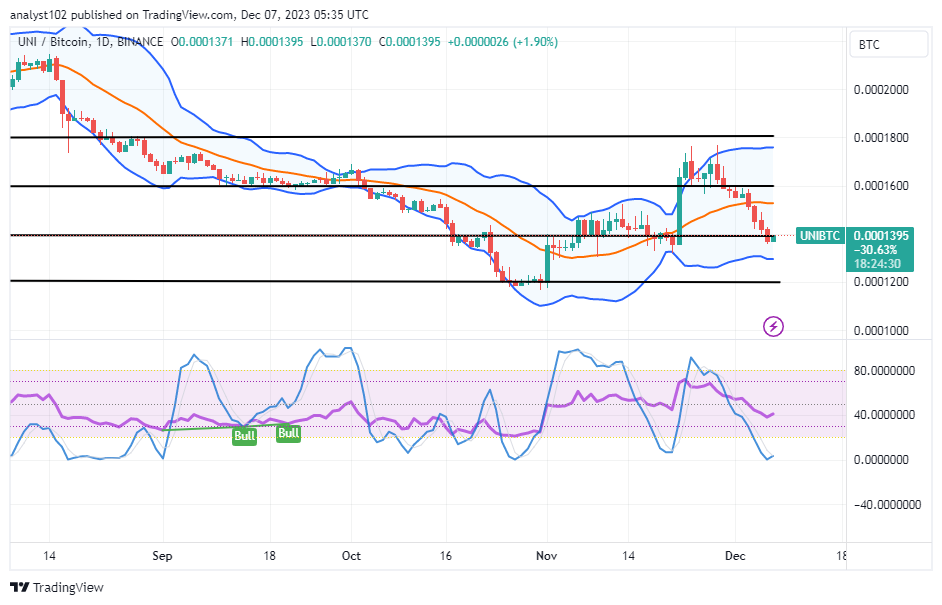The height and width of the screenshot is (605, 942).
Task: Click the 40.0000000 oscillator axis label
Action: point(884,415)
